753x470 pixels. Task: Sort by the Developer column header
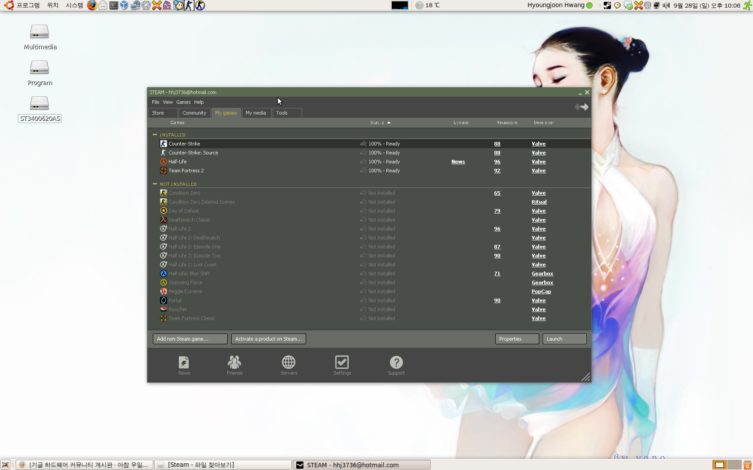pyautogui.click(x=543, y=122)
